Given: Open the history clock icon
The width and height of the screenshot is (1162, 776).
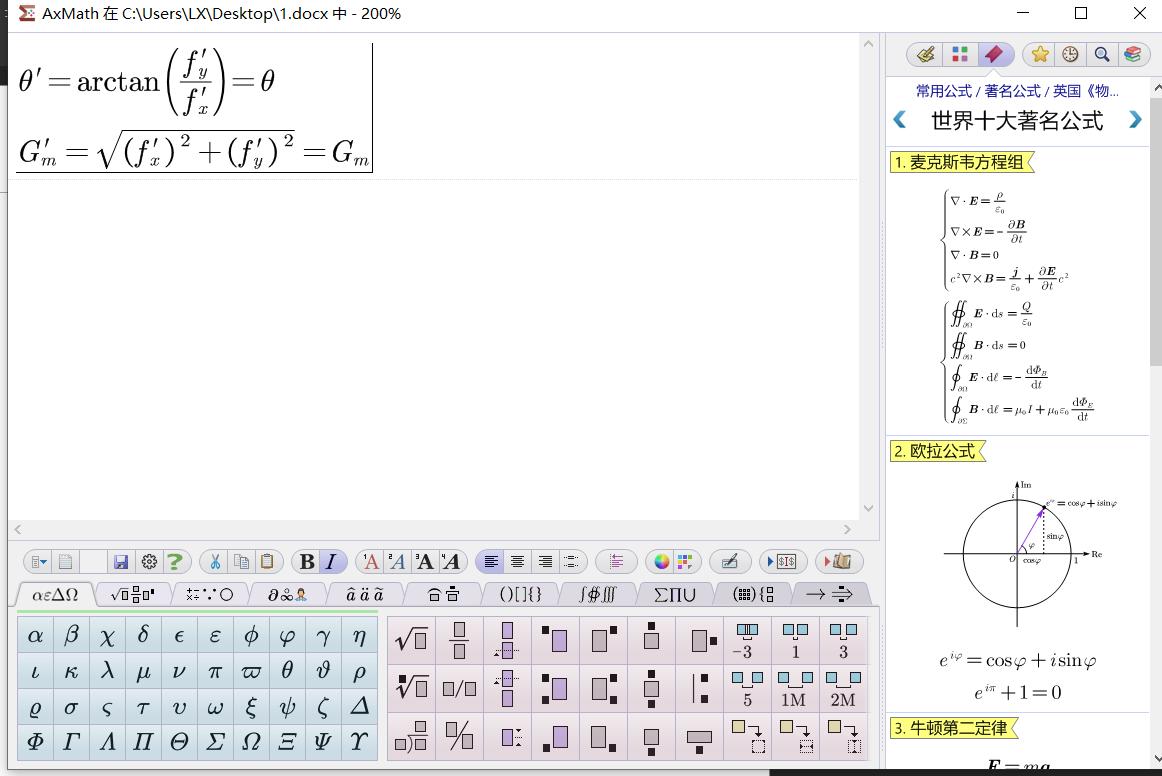Looking at the screenshot, I should coord(1072,54).
